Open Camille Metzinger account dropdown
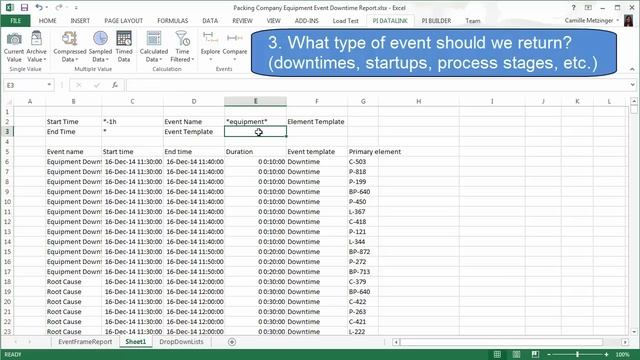The height and width of the screenshot is (360, 640). 618,20
